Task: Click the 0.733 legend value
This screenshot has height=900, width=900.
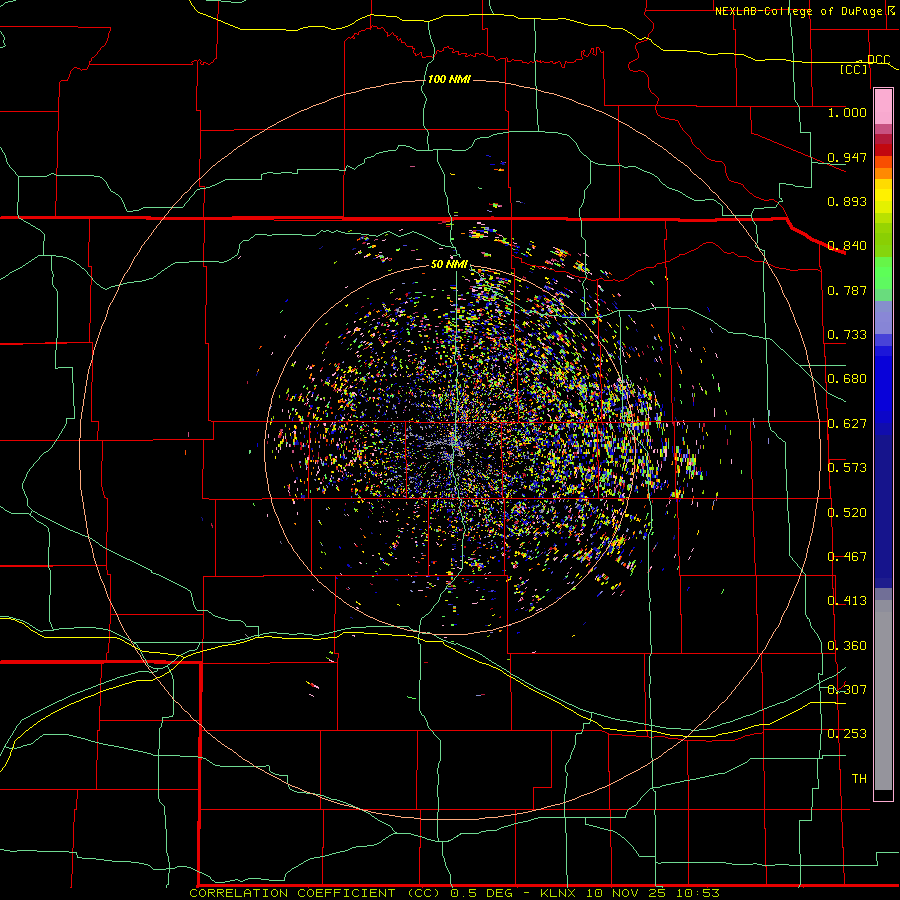Action: tap(847, 334)
